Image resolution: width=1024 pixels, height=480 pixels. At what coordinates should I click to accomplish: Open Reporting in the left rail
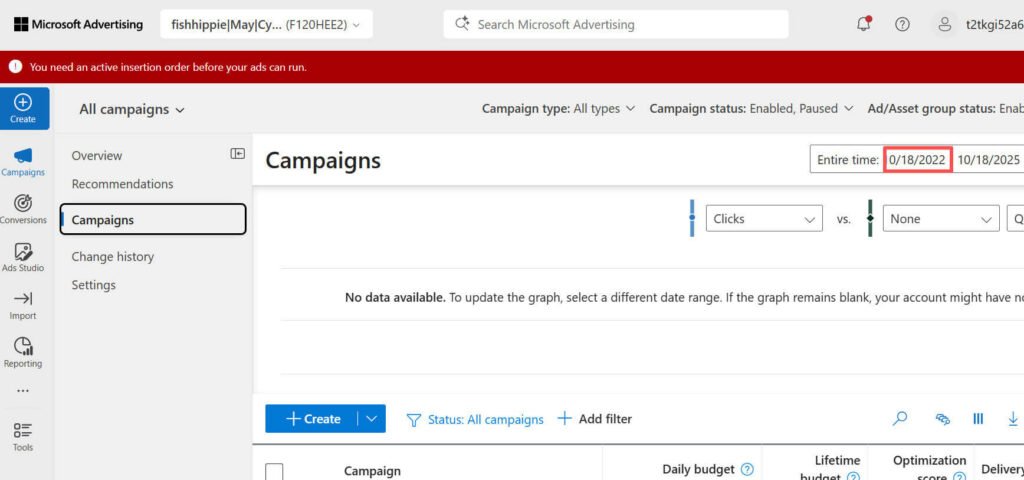tap(23, 353)
